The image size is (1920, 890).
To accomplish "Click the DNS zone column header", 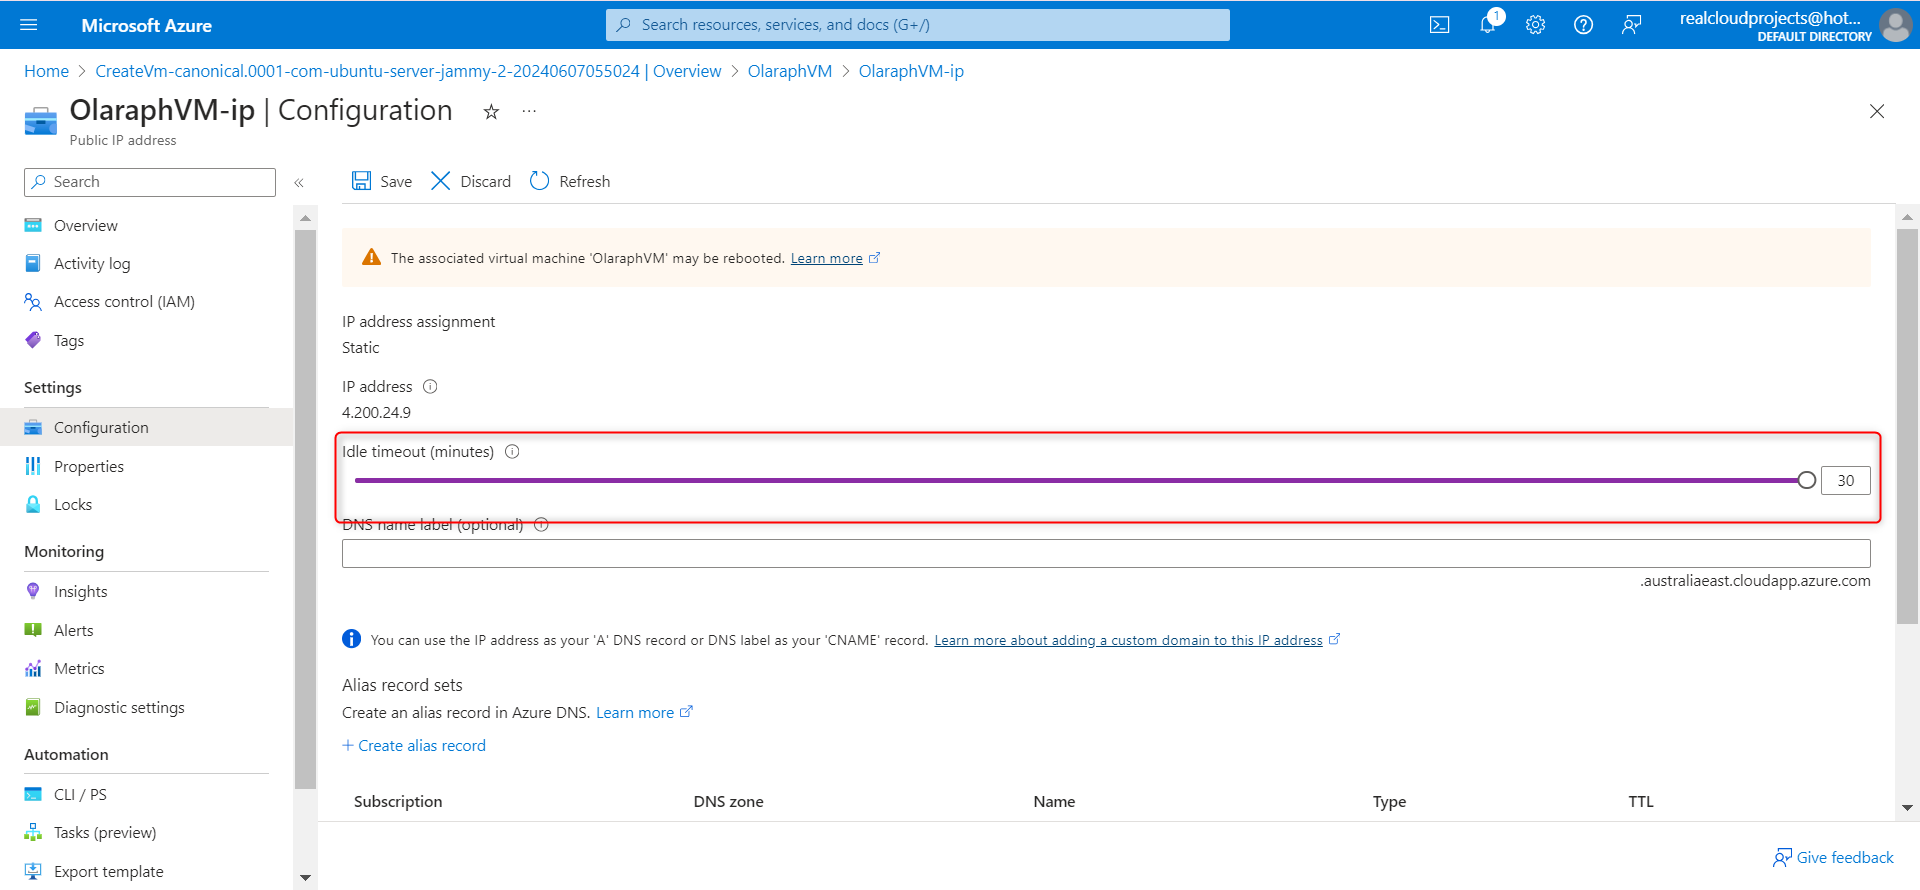I will click(x=728, y=802).
